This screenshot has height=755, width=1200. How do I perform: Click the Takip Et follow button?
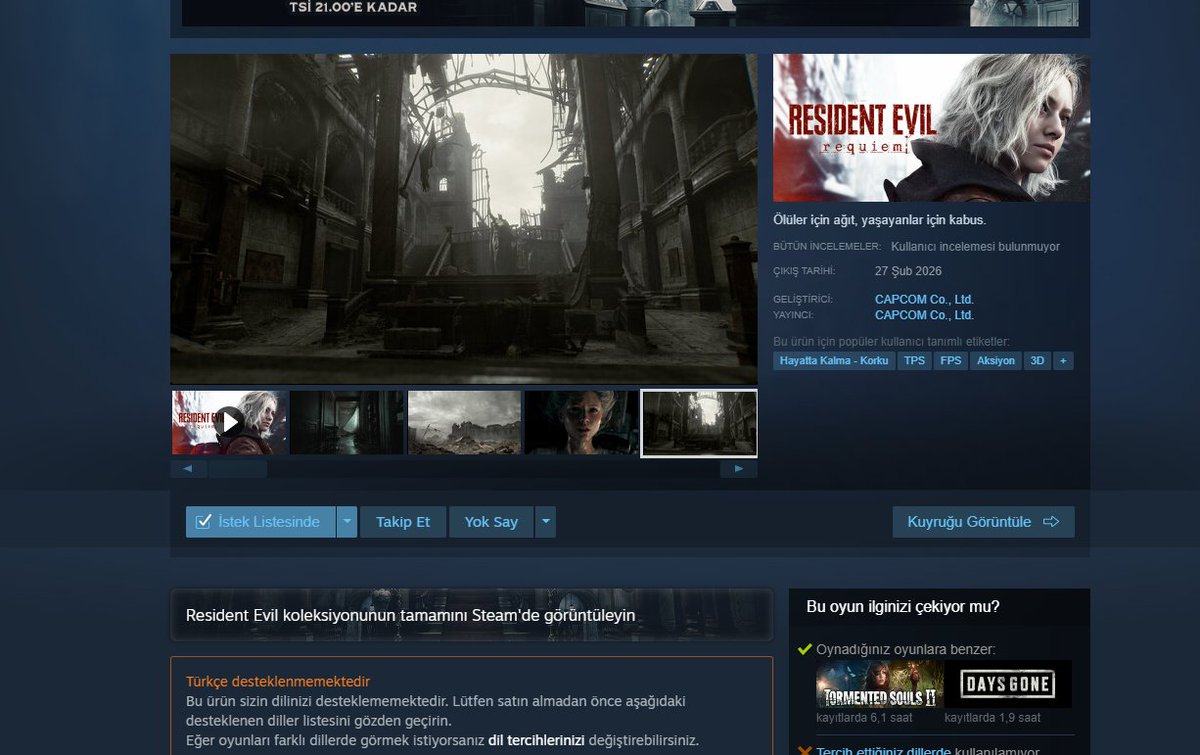point(403,522)
